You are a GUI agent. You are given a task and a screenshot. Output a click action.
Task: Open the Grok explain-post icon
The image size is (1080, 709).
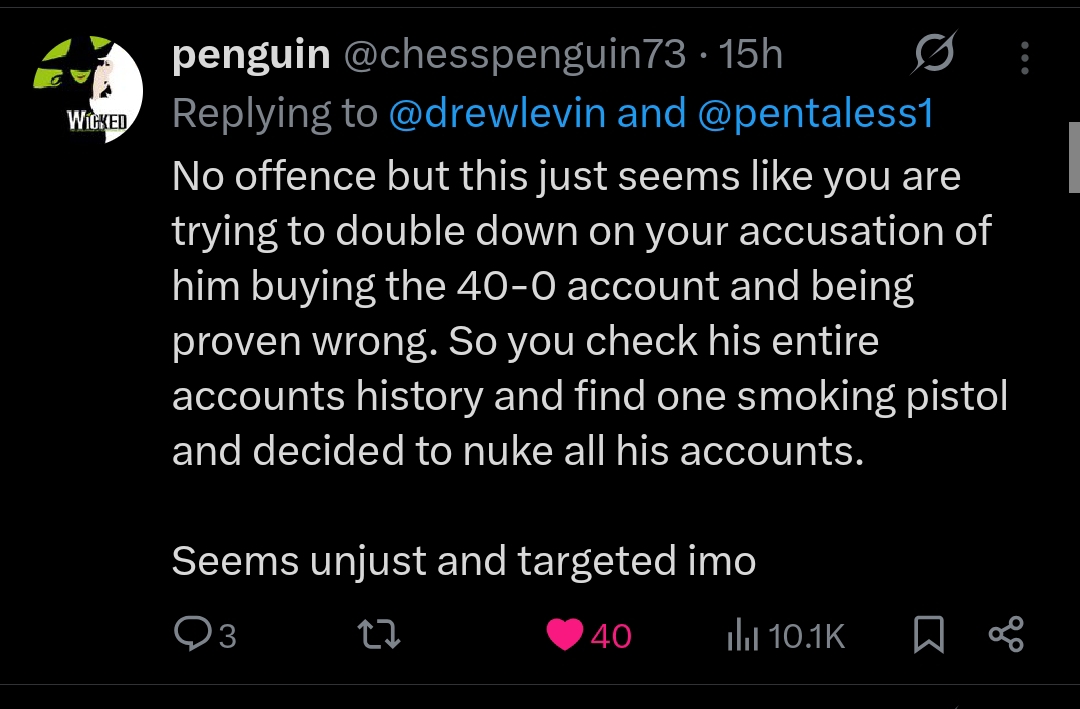click(x=932, y=54)
